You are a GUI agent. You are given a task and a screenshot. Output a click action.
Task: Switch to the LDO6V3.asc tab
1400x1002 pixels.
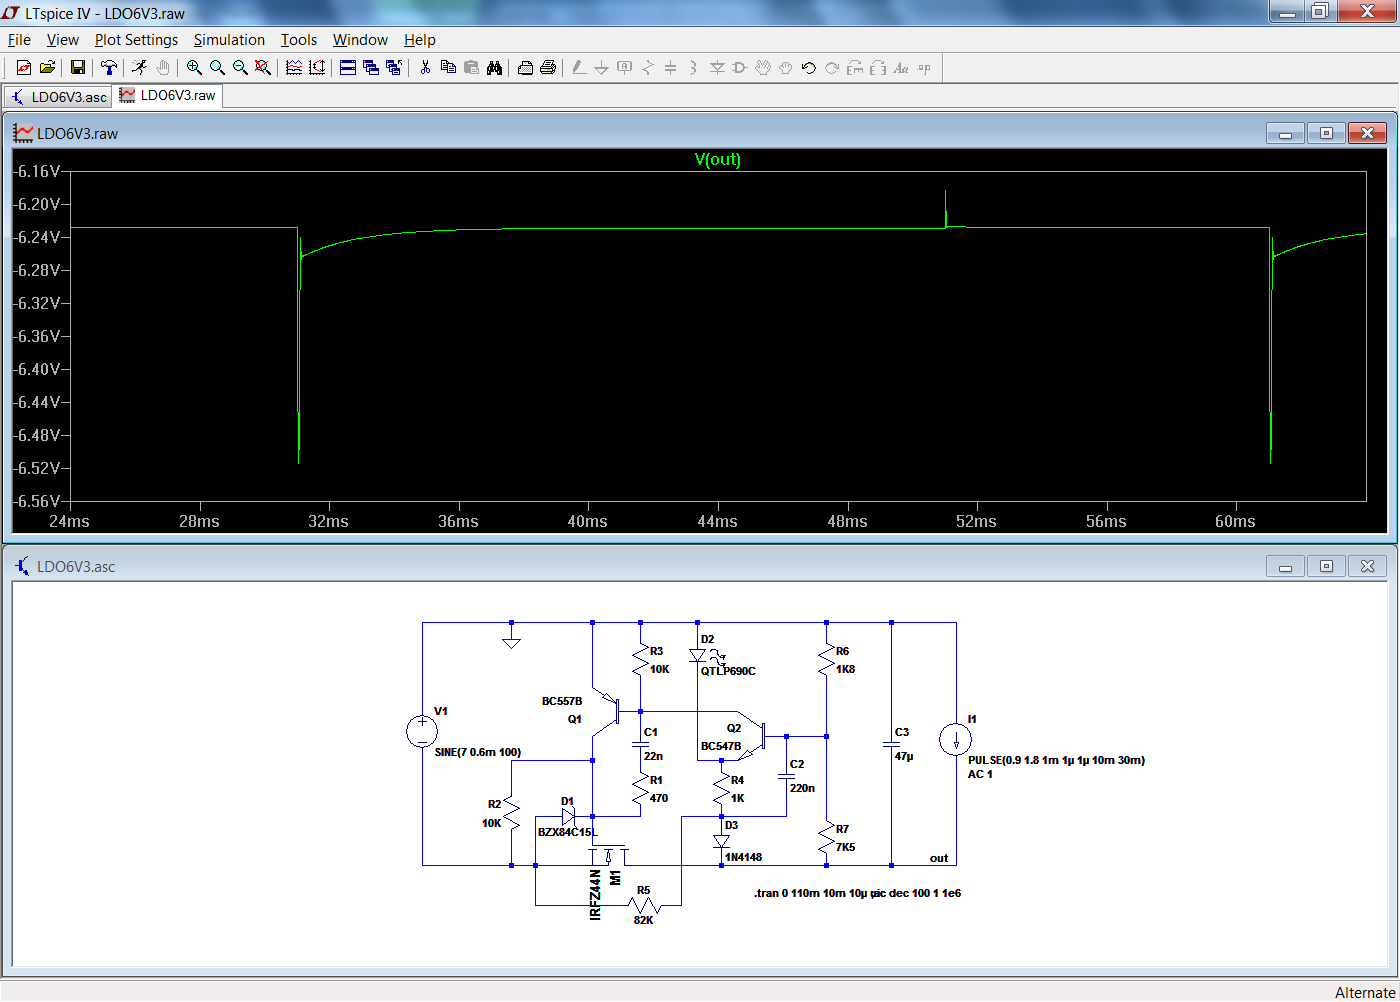(x=58, y=97)
